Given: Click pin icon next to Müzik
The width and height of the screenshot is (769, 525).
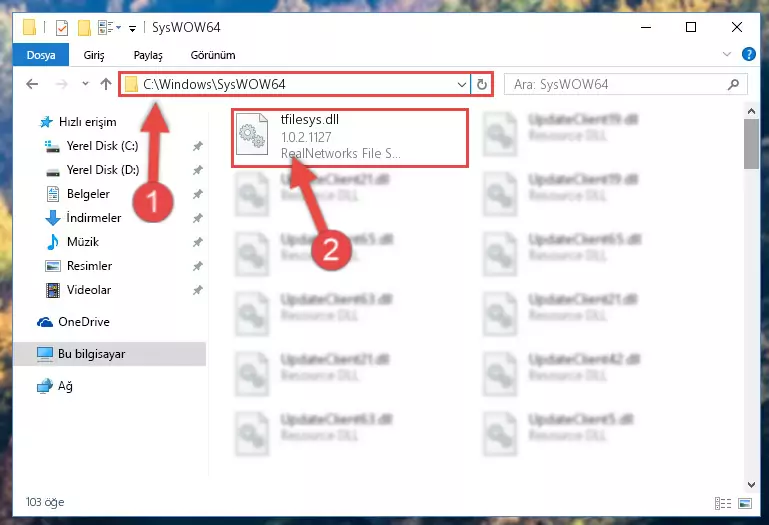Looking at the screenshot, I should click(x=197, y=242).
